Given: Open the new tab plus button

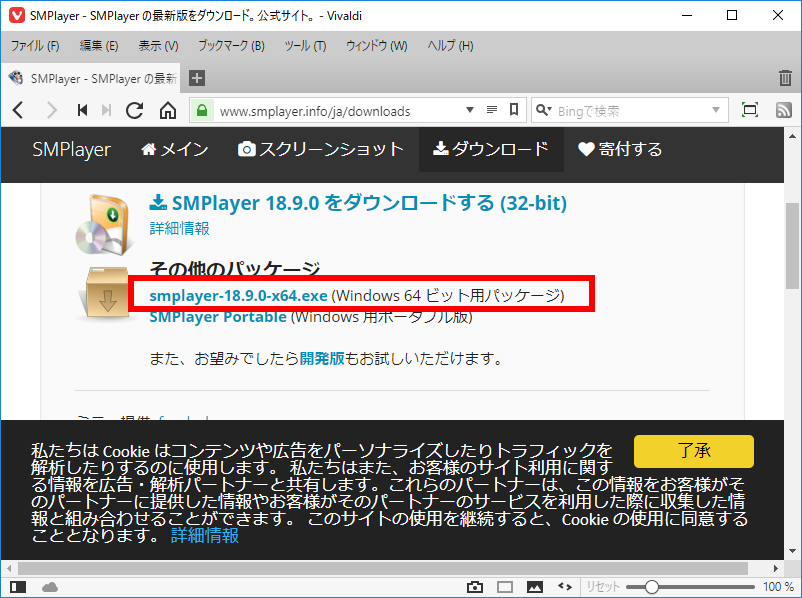Looking at the screenshot, I should (x=197, y=78).
